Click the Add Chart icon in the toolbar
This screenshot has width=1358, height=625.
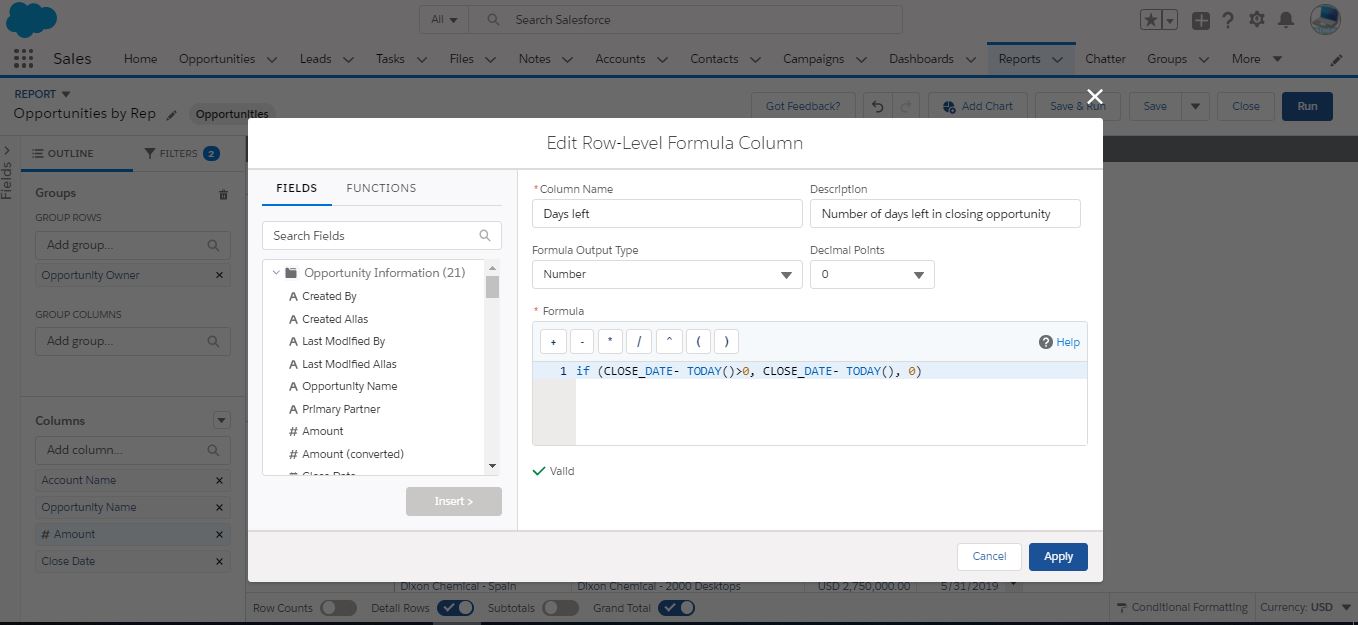tap(977, 105)
